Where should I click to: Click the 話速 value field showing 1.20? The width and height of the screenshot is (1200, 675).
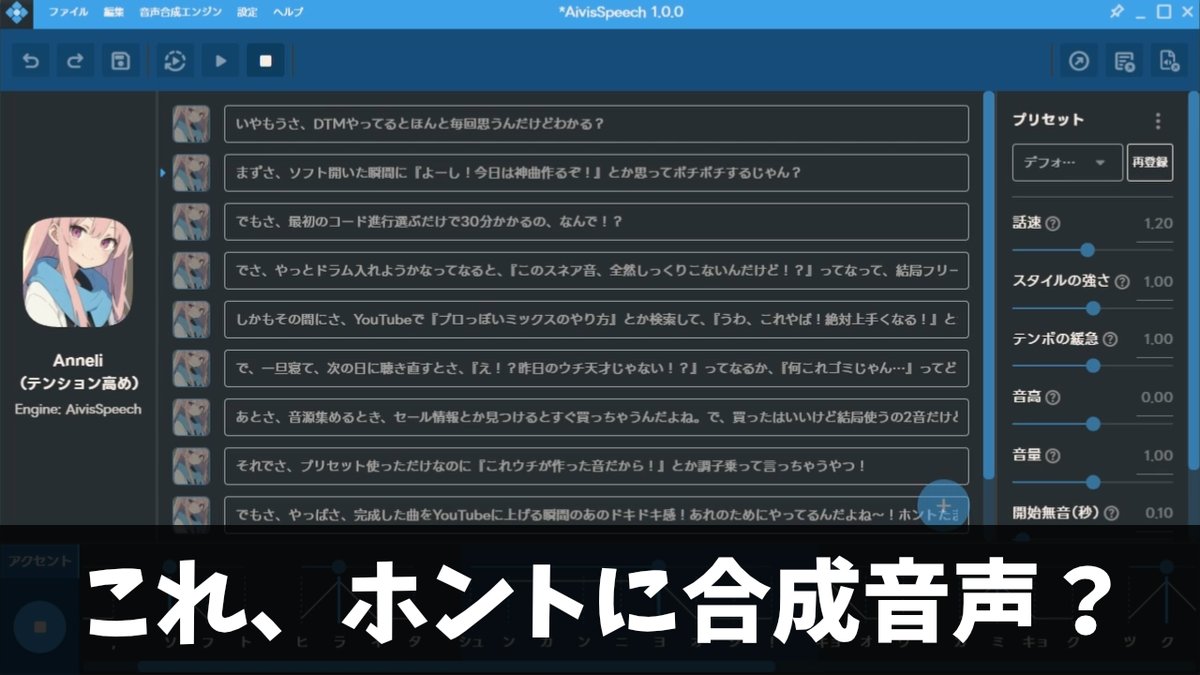point(1156,225)
